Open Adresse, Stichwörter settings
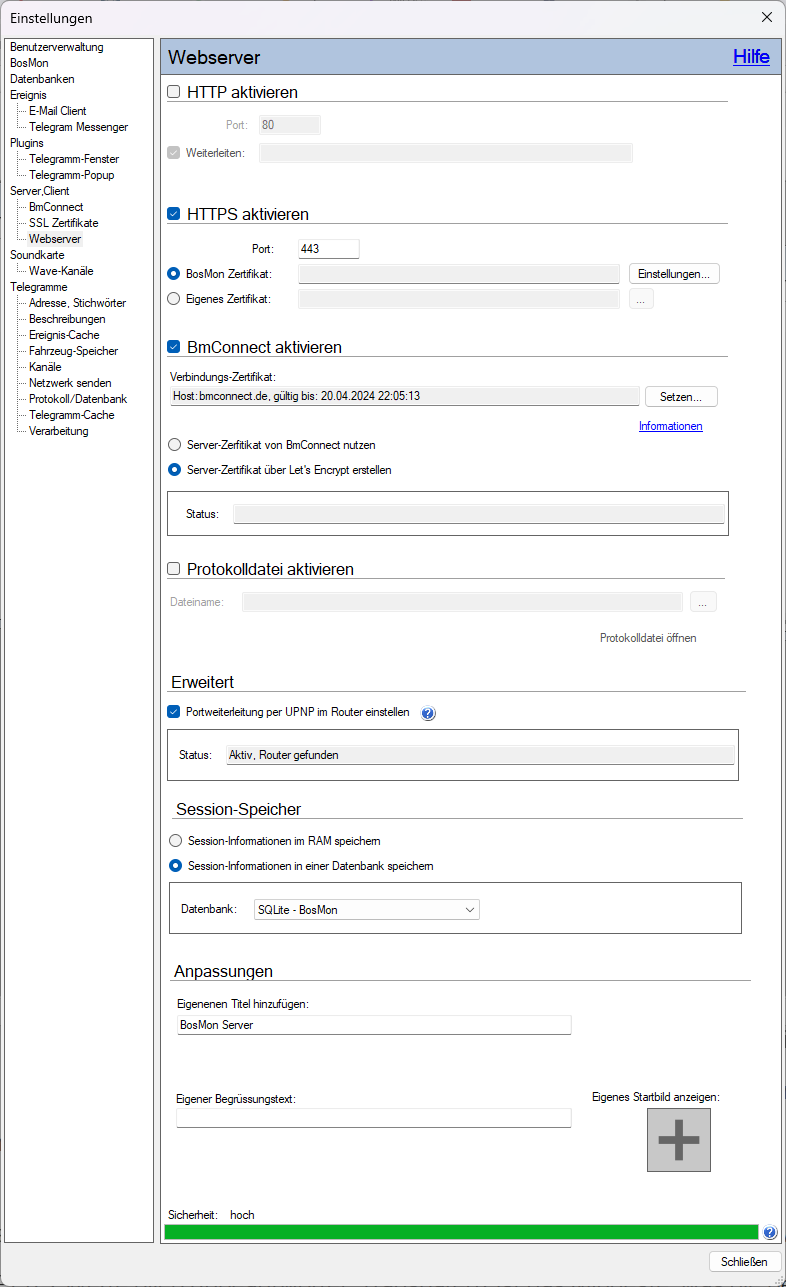 (x=78, y=303)
